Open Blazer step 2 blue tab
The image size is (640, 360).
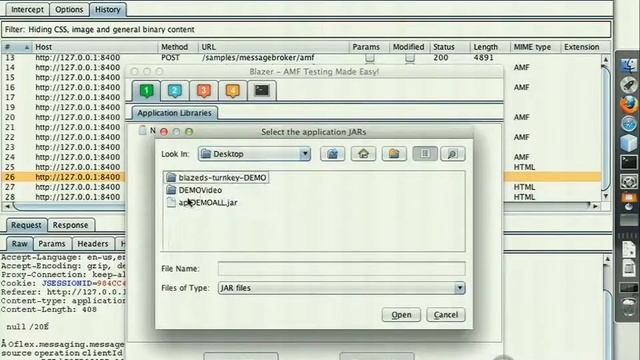click(175, 91)
